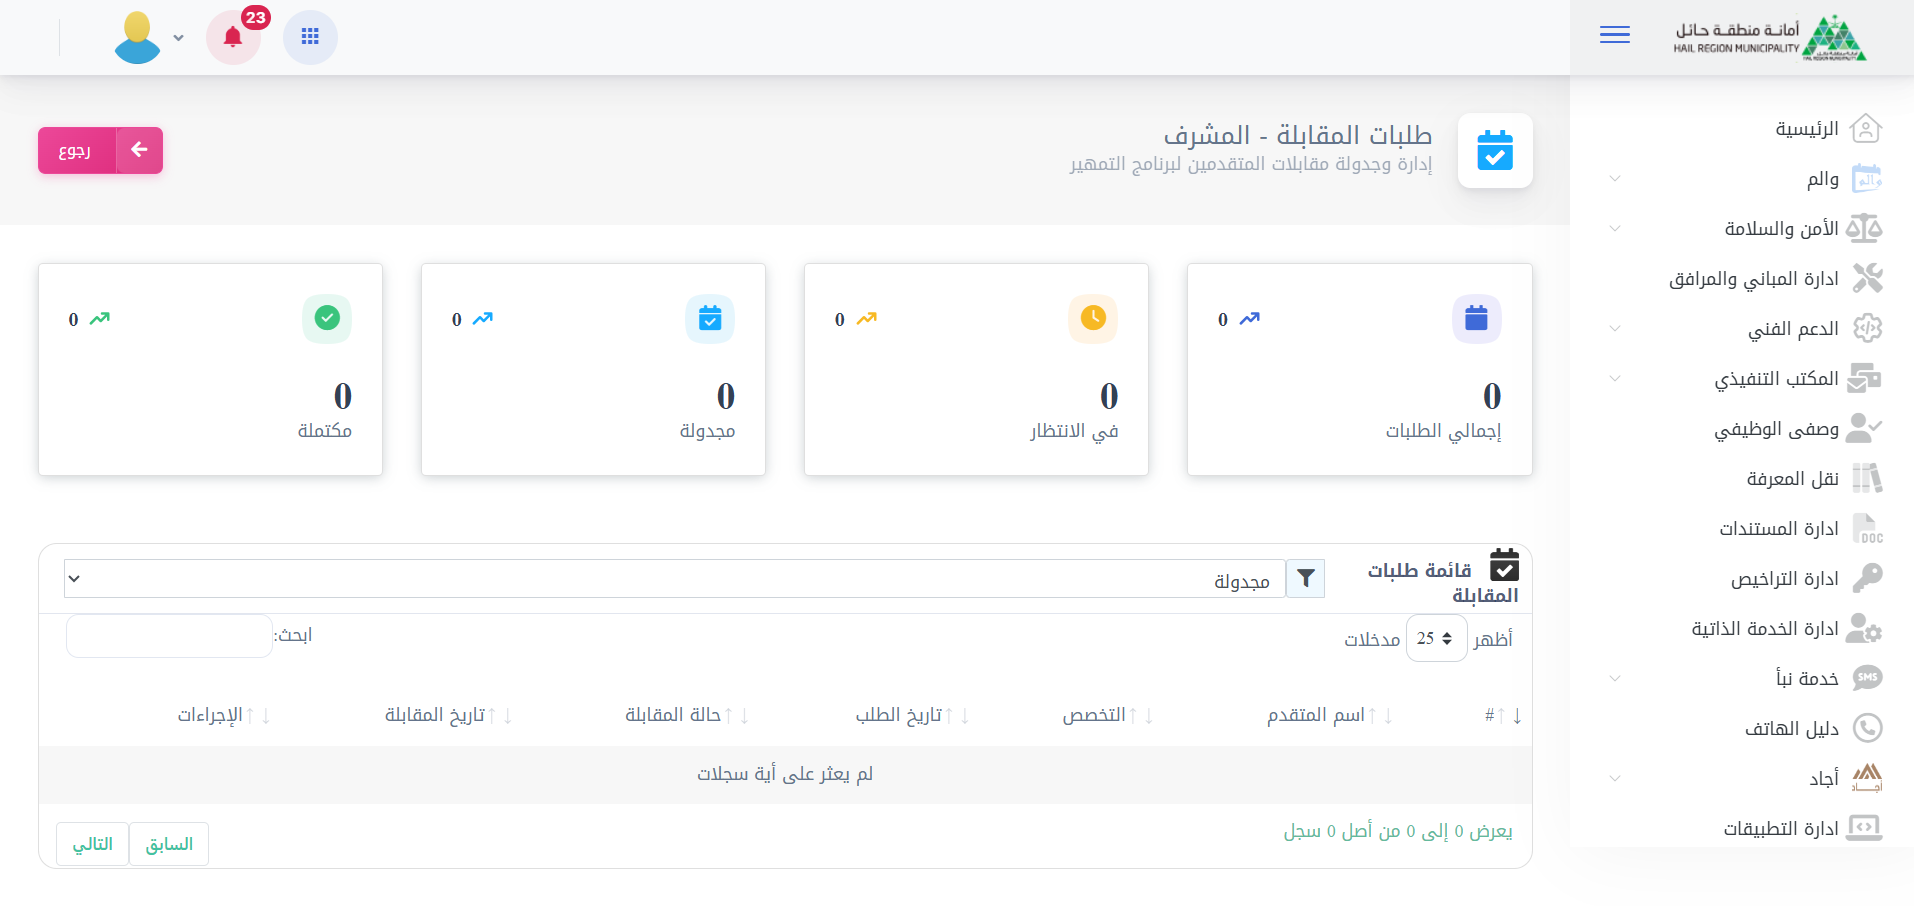Viewport: 1914px width, 906px height.
Task: Open the entries-per-page 25 selector
Action: 1435,638
